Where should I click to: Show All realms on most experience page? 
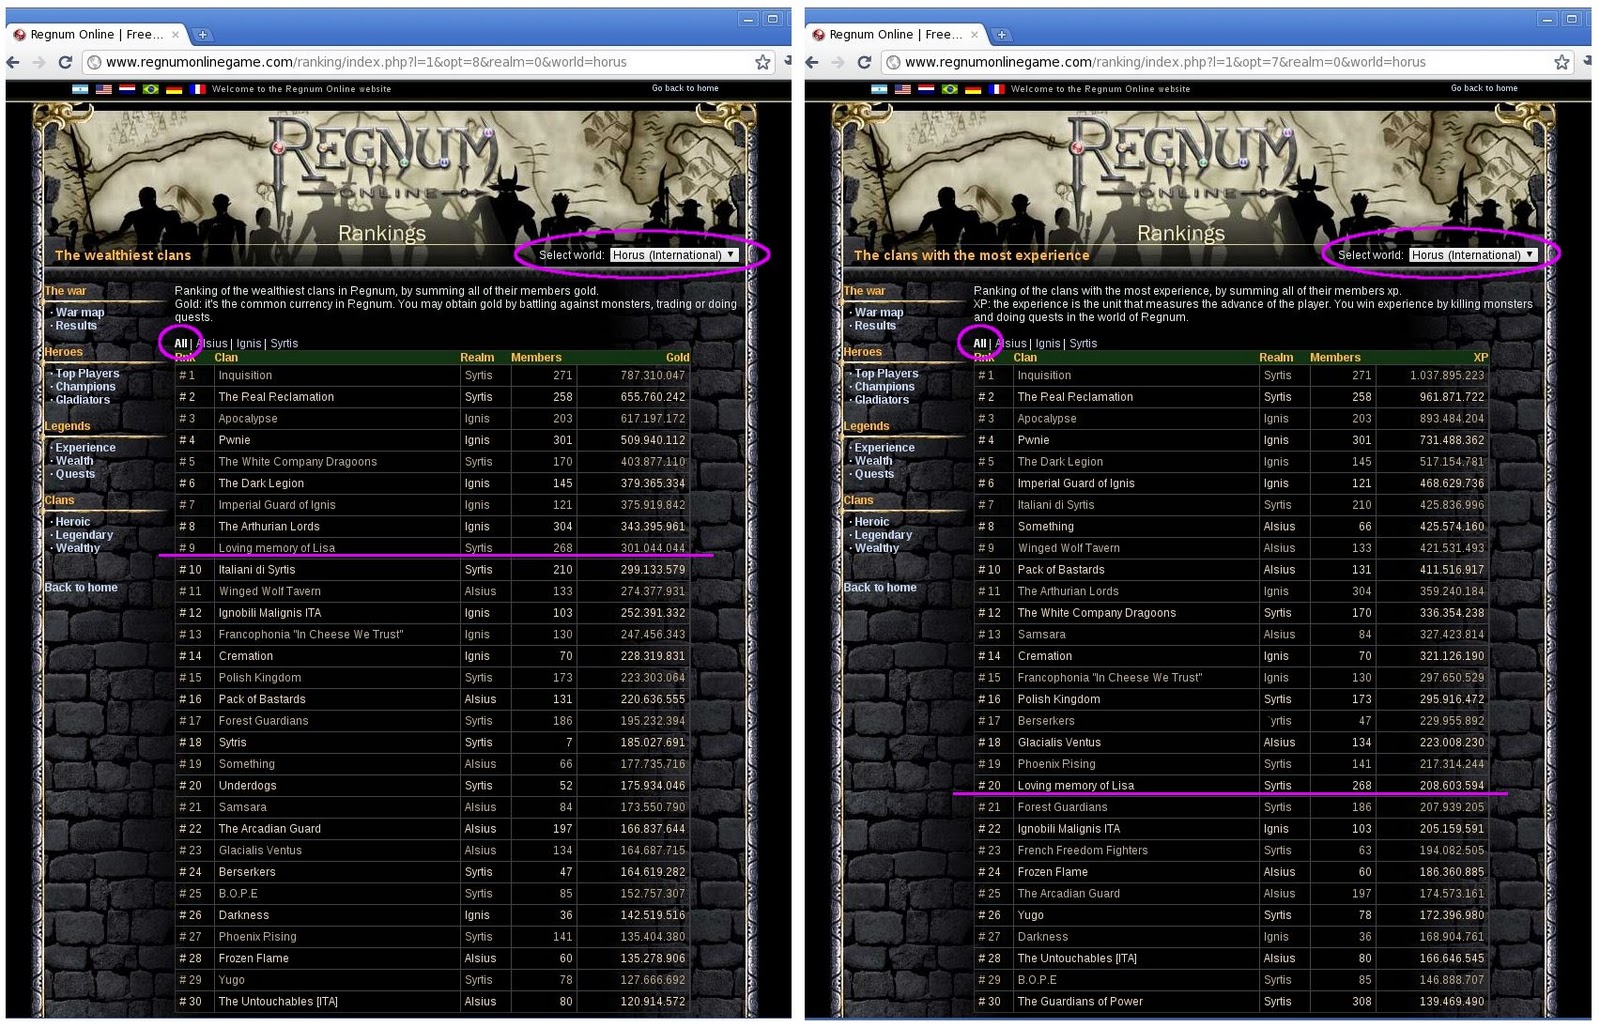(980, 343)
